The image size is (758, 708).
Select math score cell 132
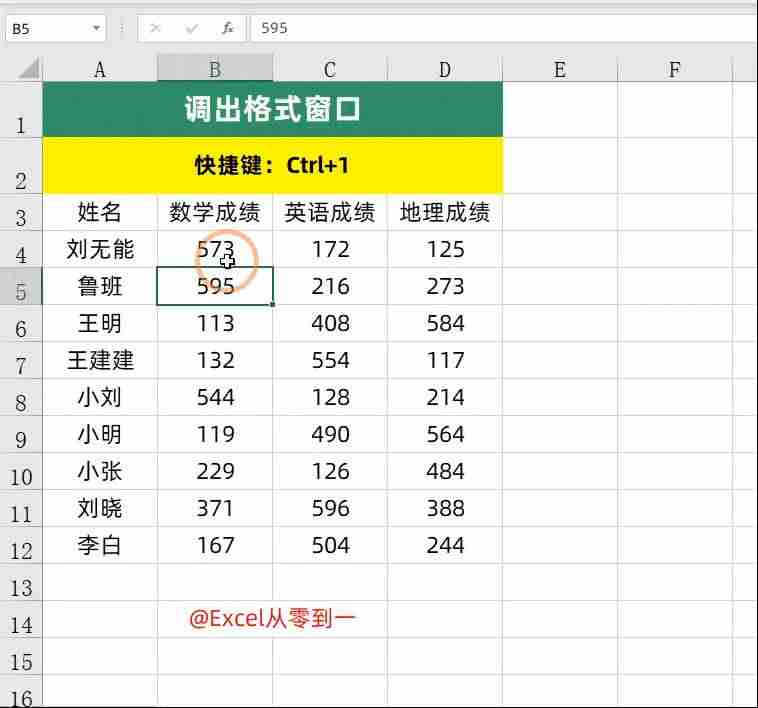click(x=215, y=361)
